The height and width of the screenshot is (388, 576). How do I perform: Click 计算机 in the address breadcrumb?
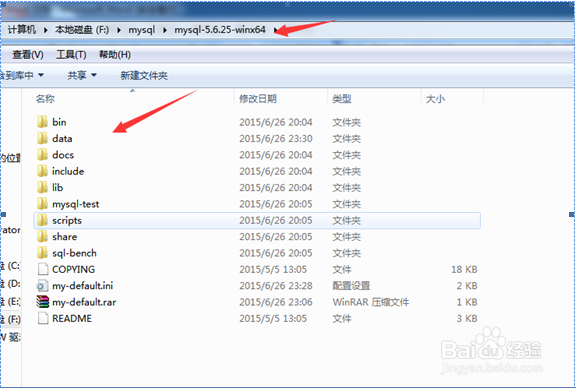[22, 29]
